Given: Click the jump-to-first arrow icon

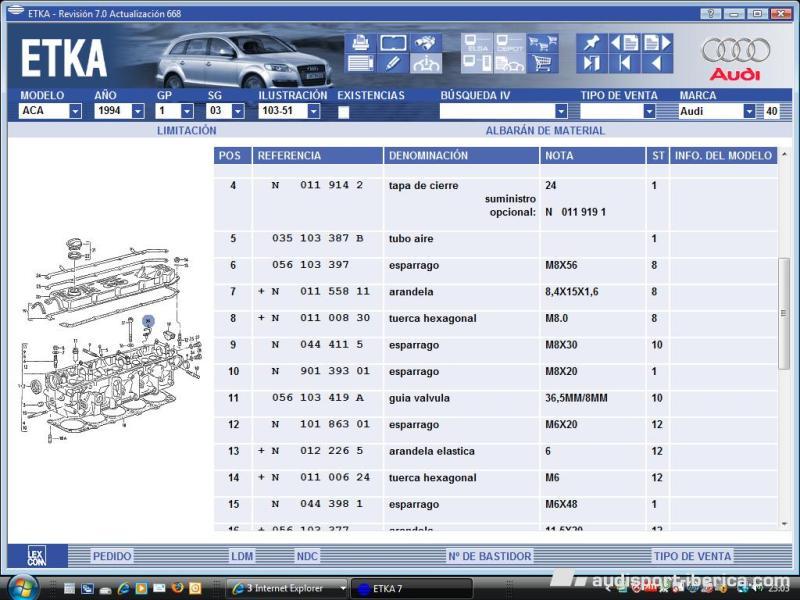Looking at the screenshot, I should 624,64.
